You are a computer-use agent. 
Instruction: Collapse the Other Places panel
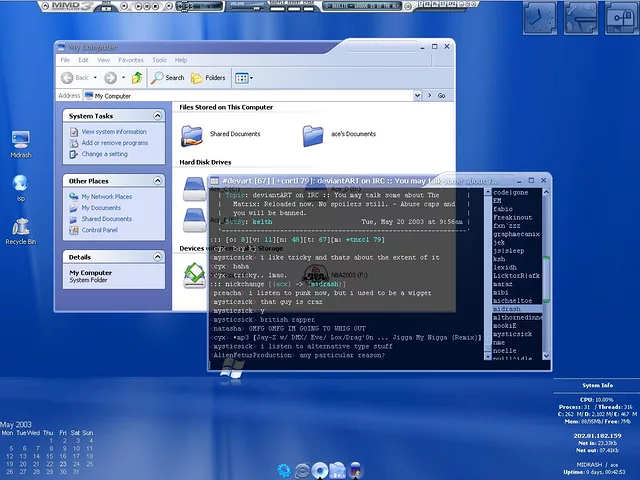tap(157, 180)
